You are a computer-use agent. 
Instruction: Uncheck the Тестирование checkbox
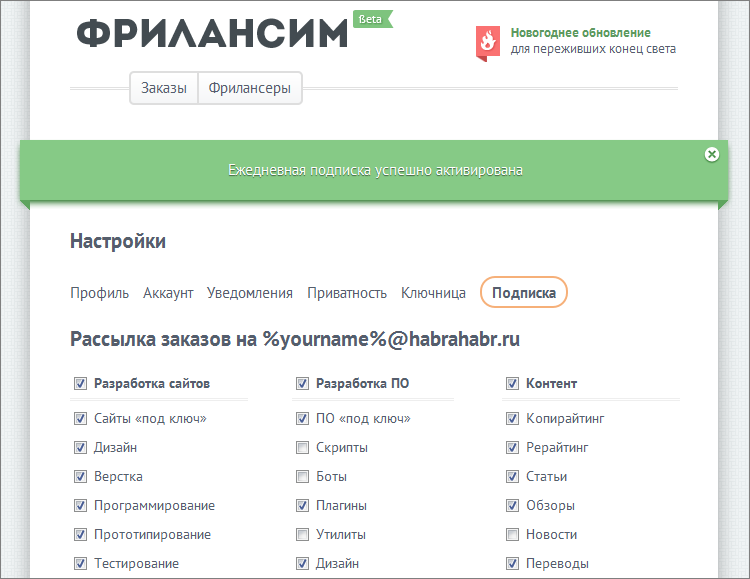[x=80, y=563]
